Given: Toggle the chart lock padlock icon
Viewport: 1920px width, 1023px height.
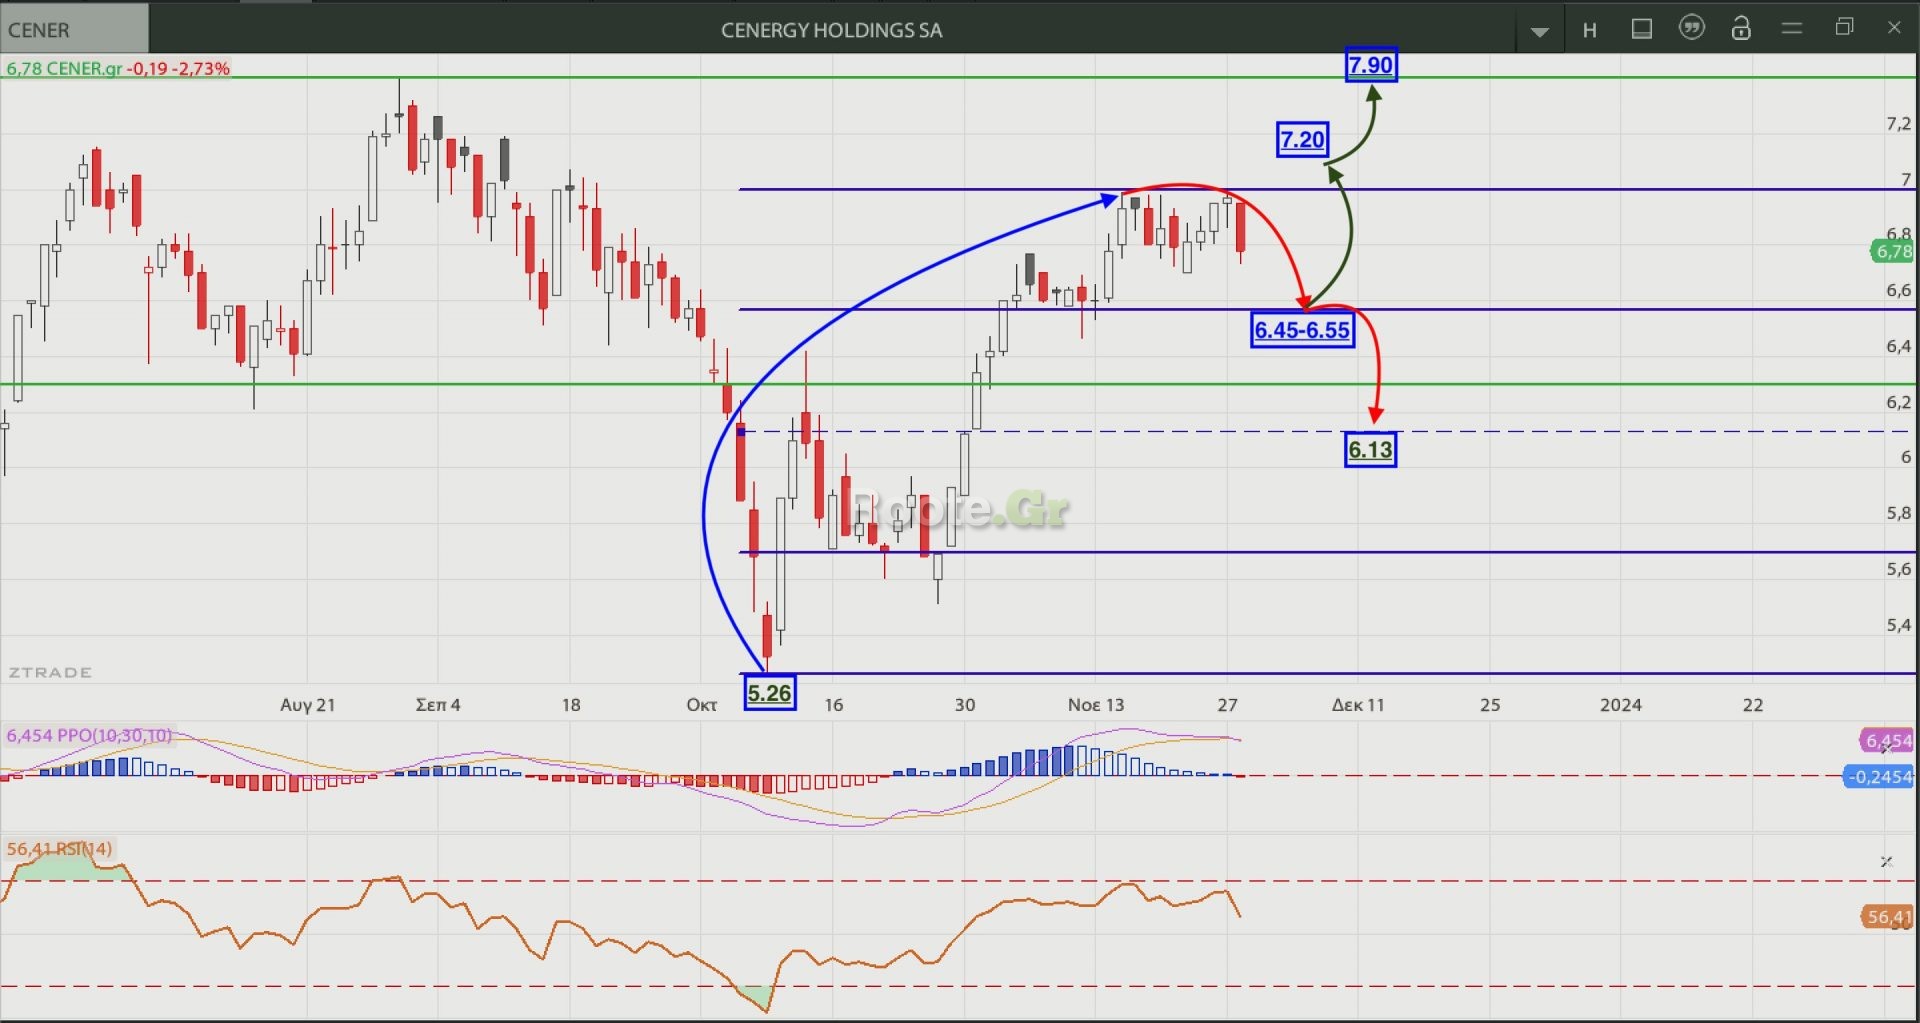Looking at the screenshot, I should click(1741, 28).
